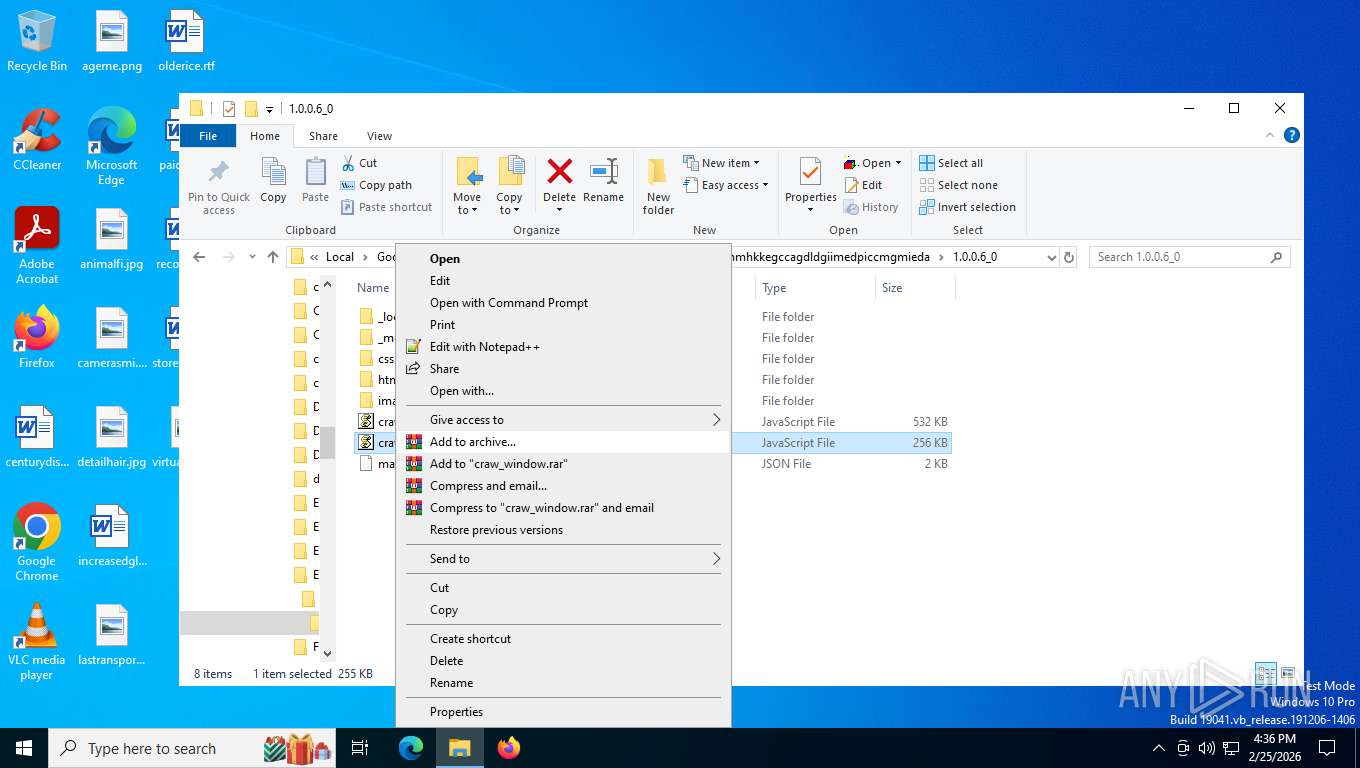The width and height of the screenshot is (1360, 768).
Task: Click Invert selection in ribbon
Action: [x=967, y=207]
